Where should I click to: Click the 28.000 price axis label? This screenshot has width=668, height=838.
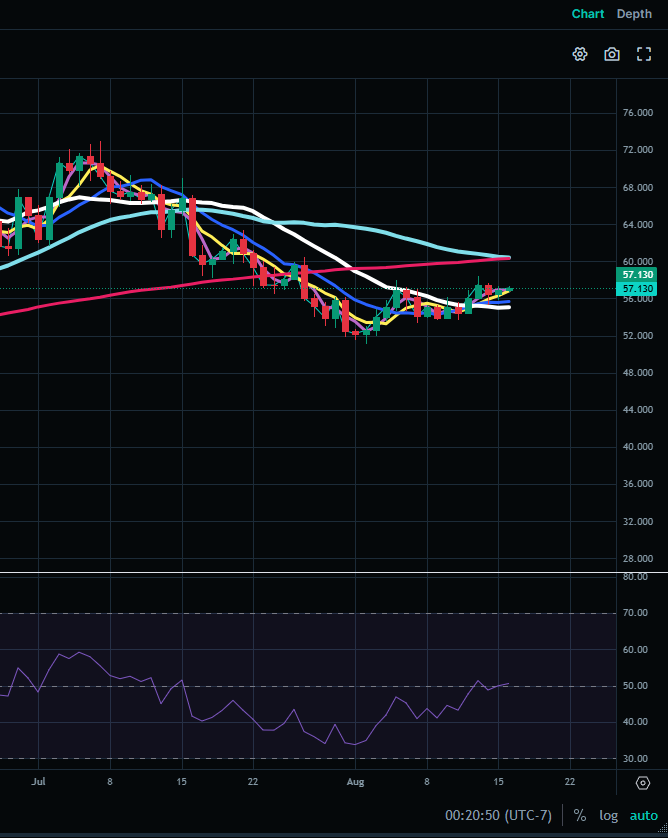[638, 558]
